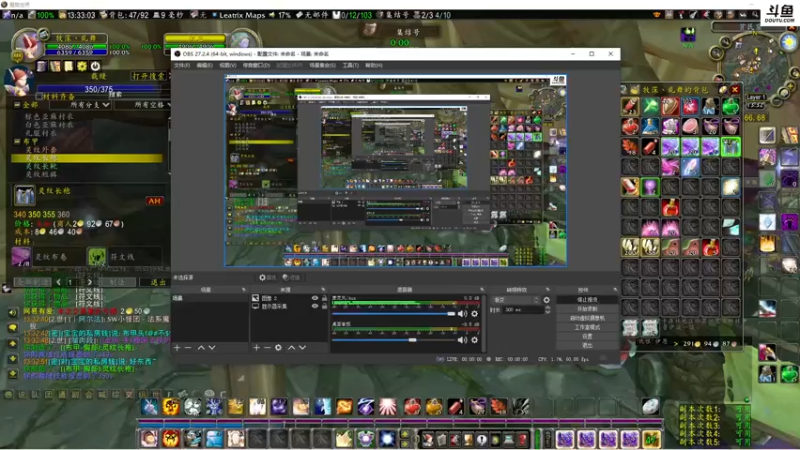Toggle visibility of the 图像 2 source
The image size is (800, 450).
coord(315,298)
